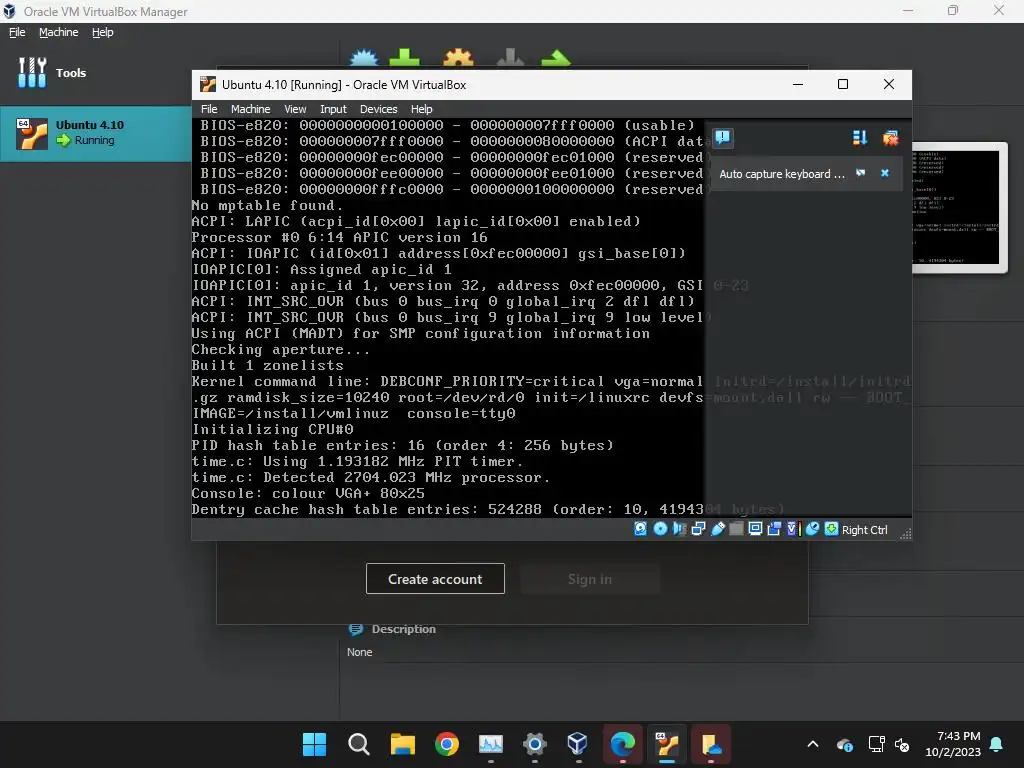Click OneDrive cloud icon in system tray

coord(844,744)
